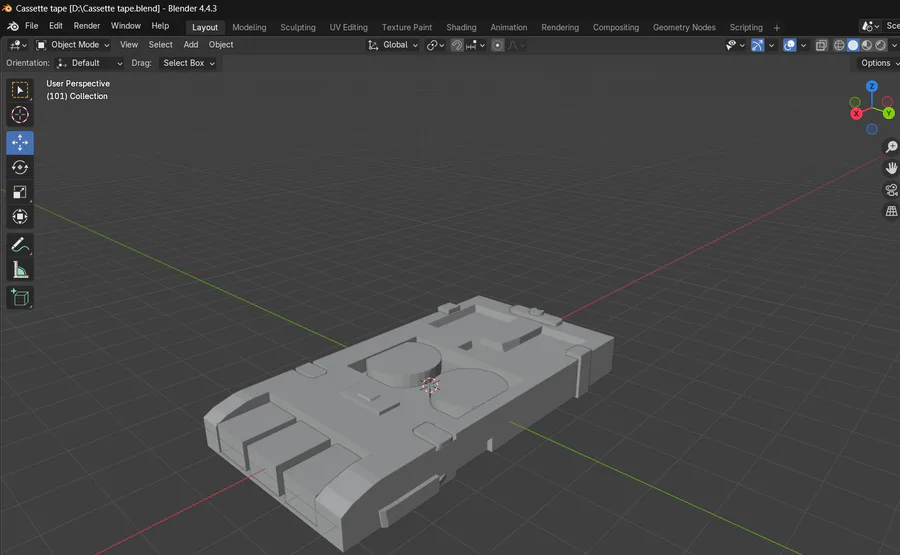This screenshot has height=555, width=900.
Task: Click the negative Z axis gizmo circle
Action: (872, 130)
